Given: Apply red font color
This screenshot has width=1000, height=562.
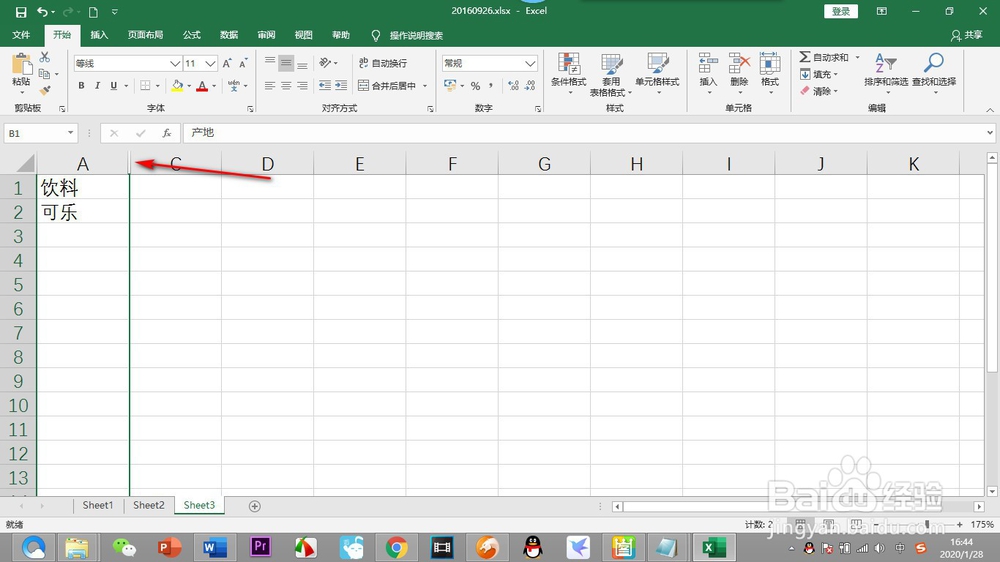Looking at the screenshot, I should (x=202, y=85).
